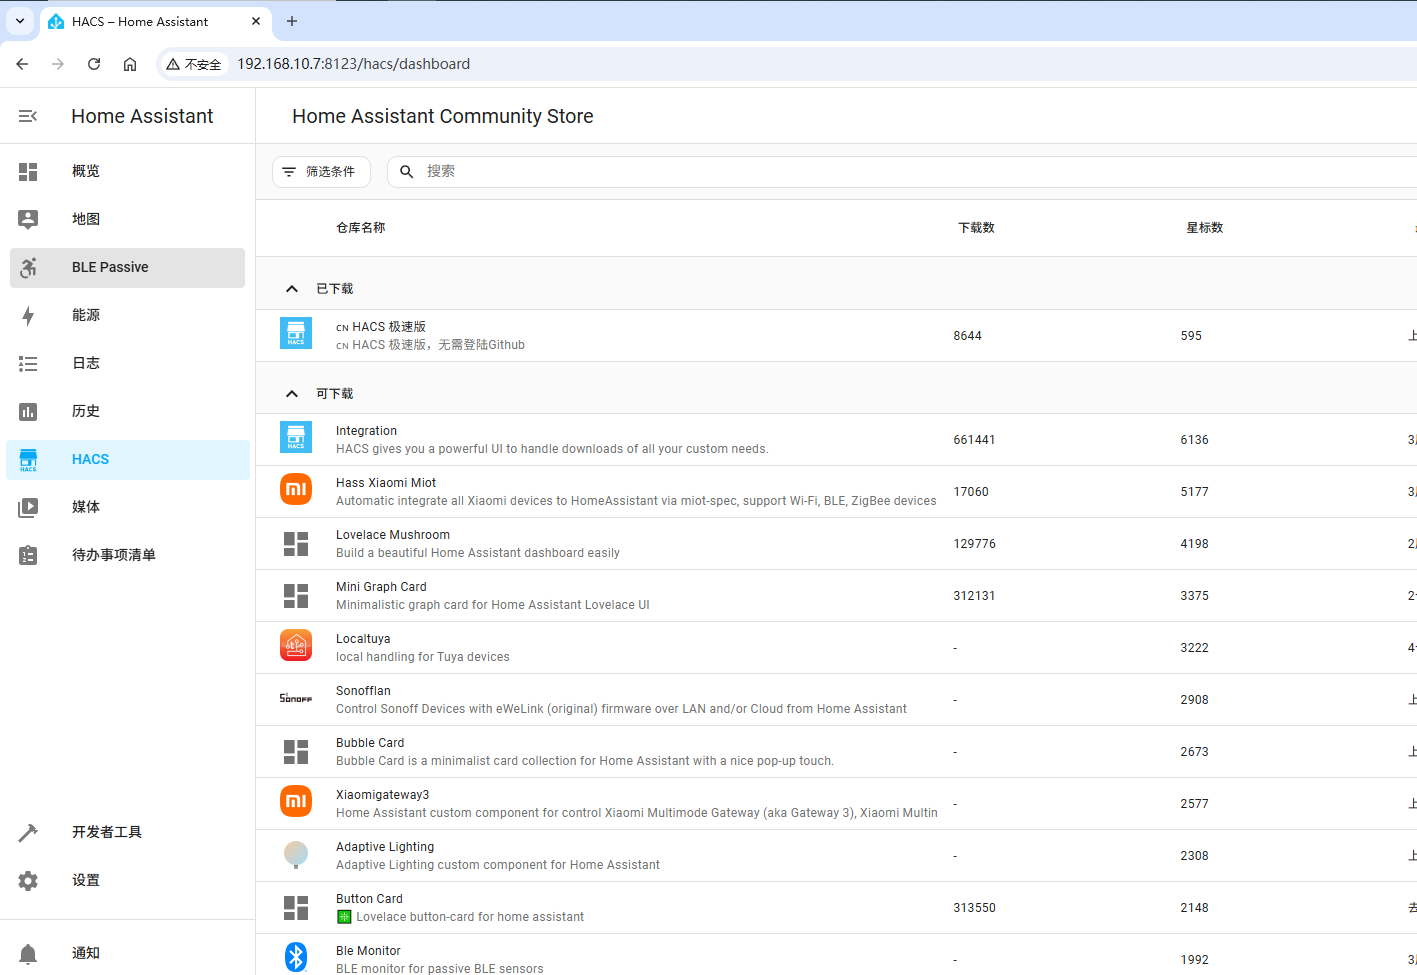Open 开发者工具 developer tools hammer icon
This screenshot has width=1417, height=975.
click(x=28, y=833)
